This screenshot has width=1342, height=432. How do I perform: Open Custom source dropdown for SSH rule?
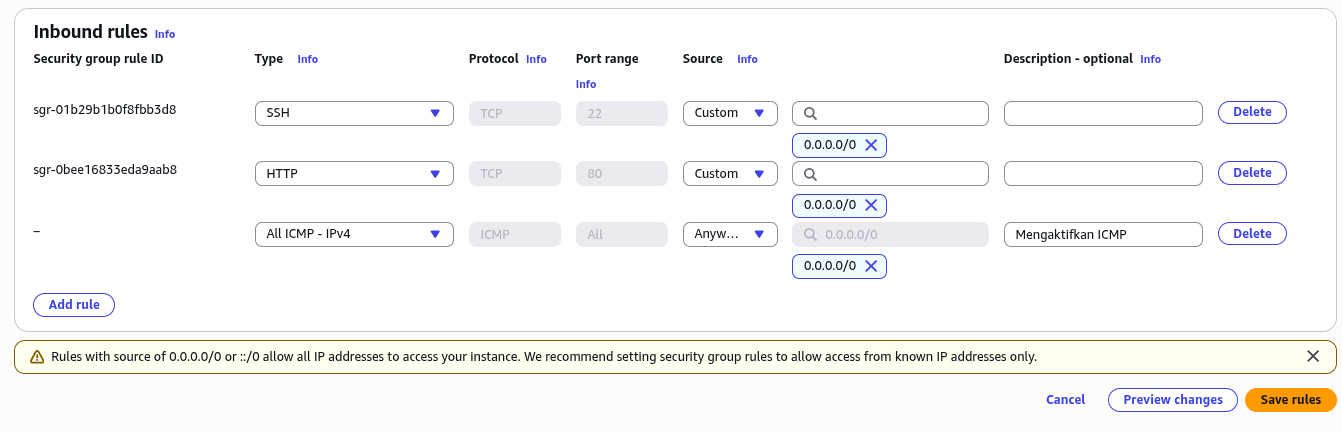[x=730, y=113]
